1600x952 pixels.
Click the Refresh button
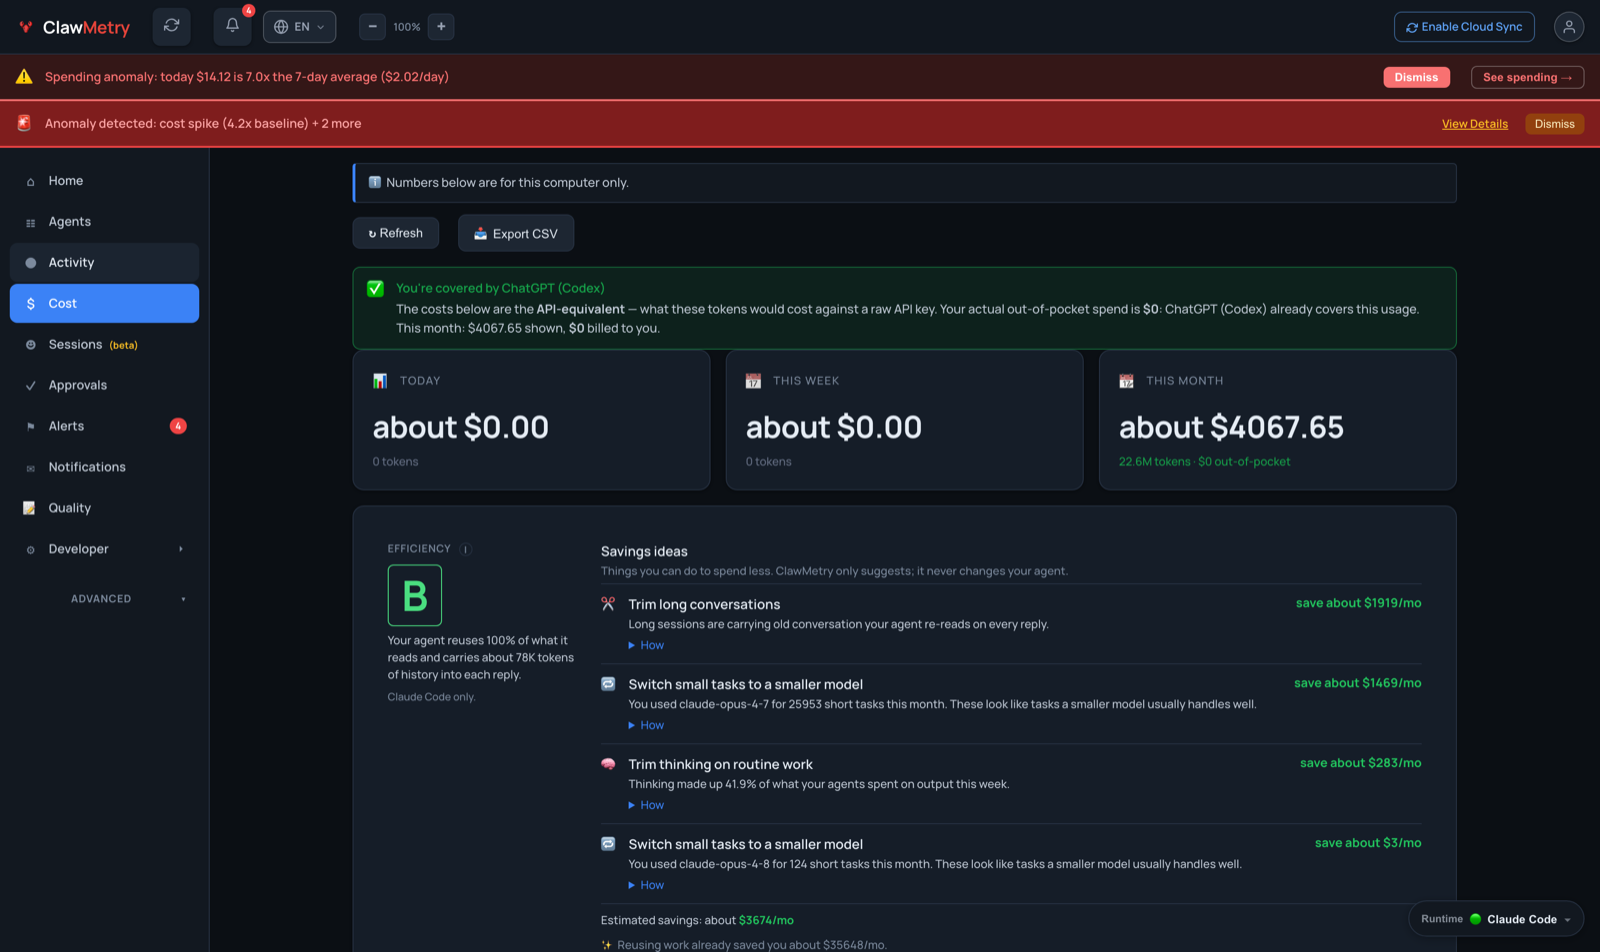395,233
